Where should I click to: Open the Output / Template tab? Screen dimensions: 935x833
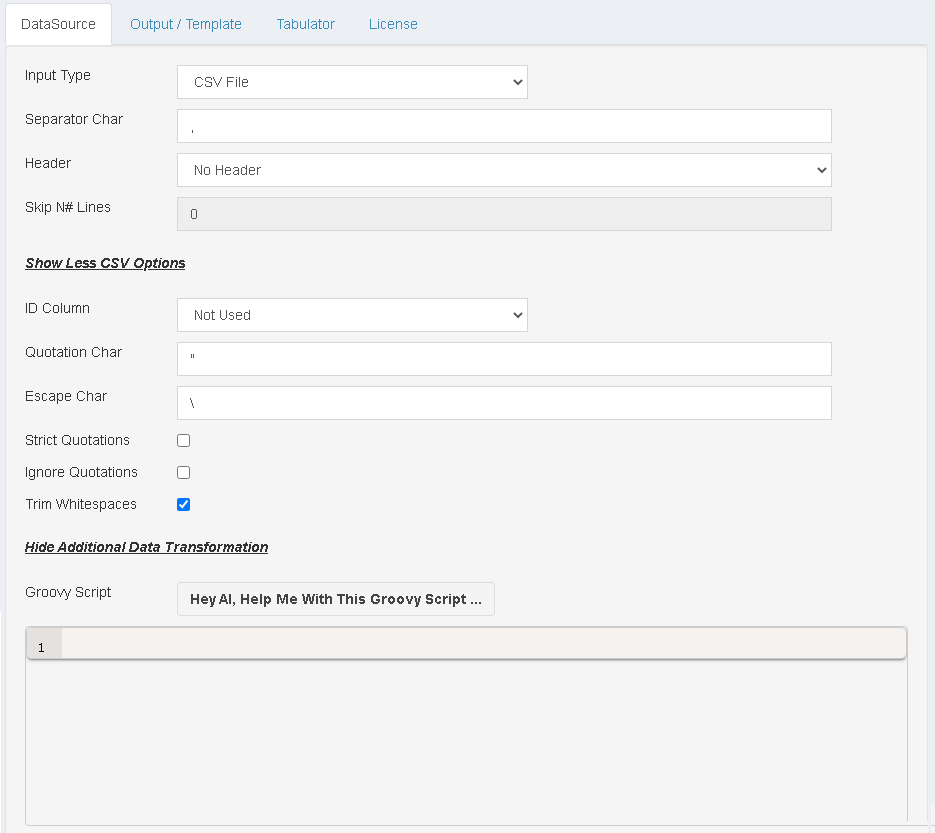(x=186, y=24)
